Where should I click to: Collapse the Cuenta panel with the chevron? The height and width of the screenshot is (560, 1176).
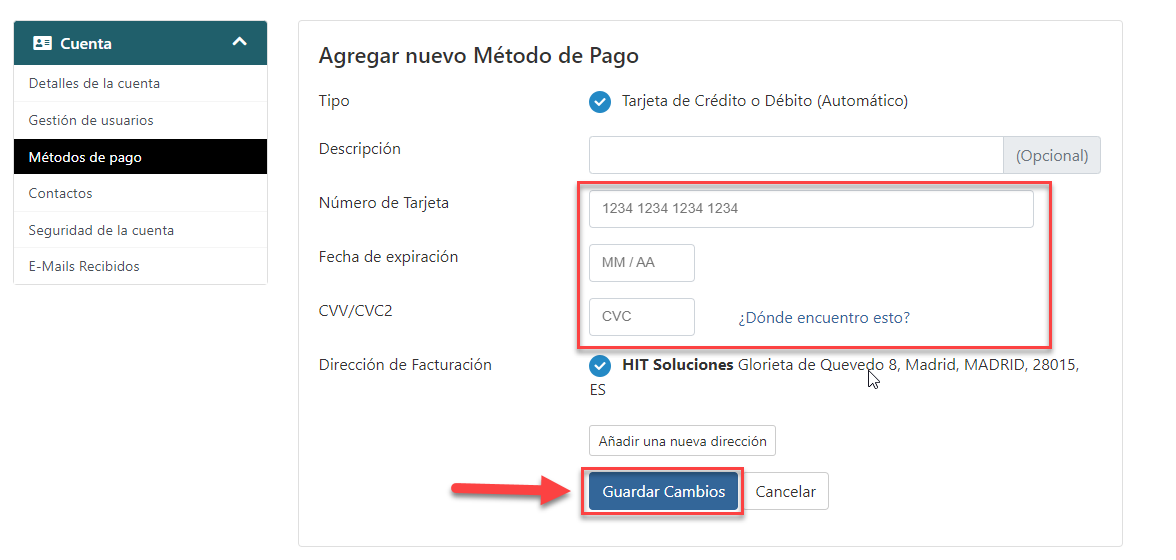coord(239,42)
